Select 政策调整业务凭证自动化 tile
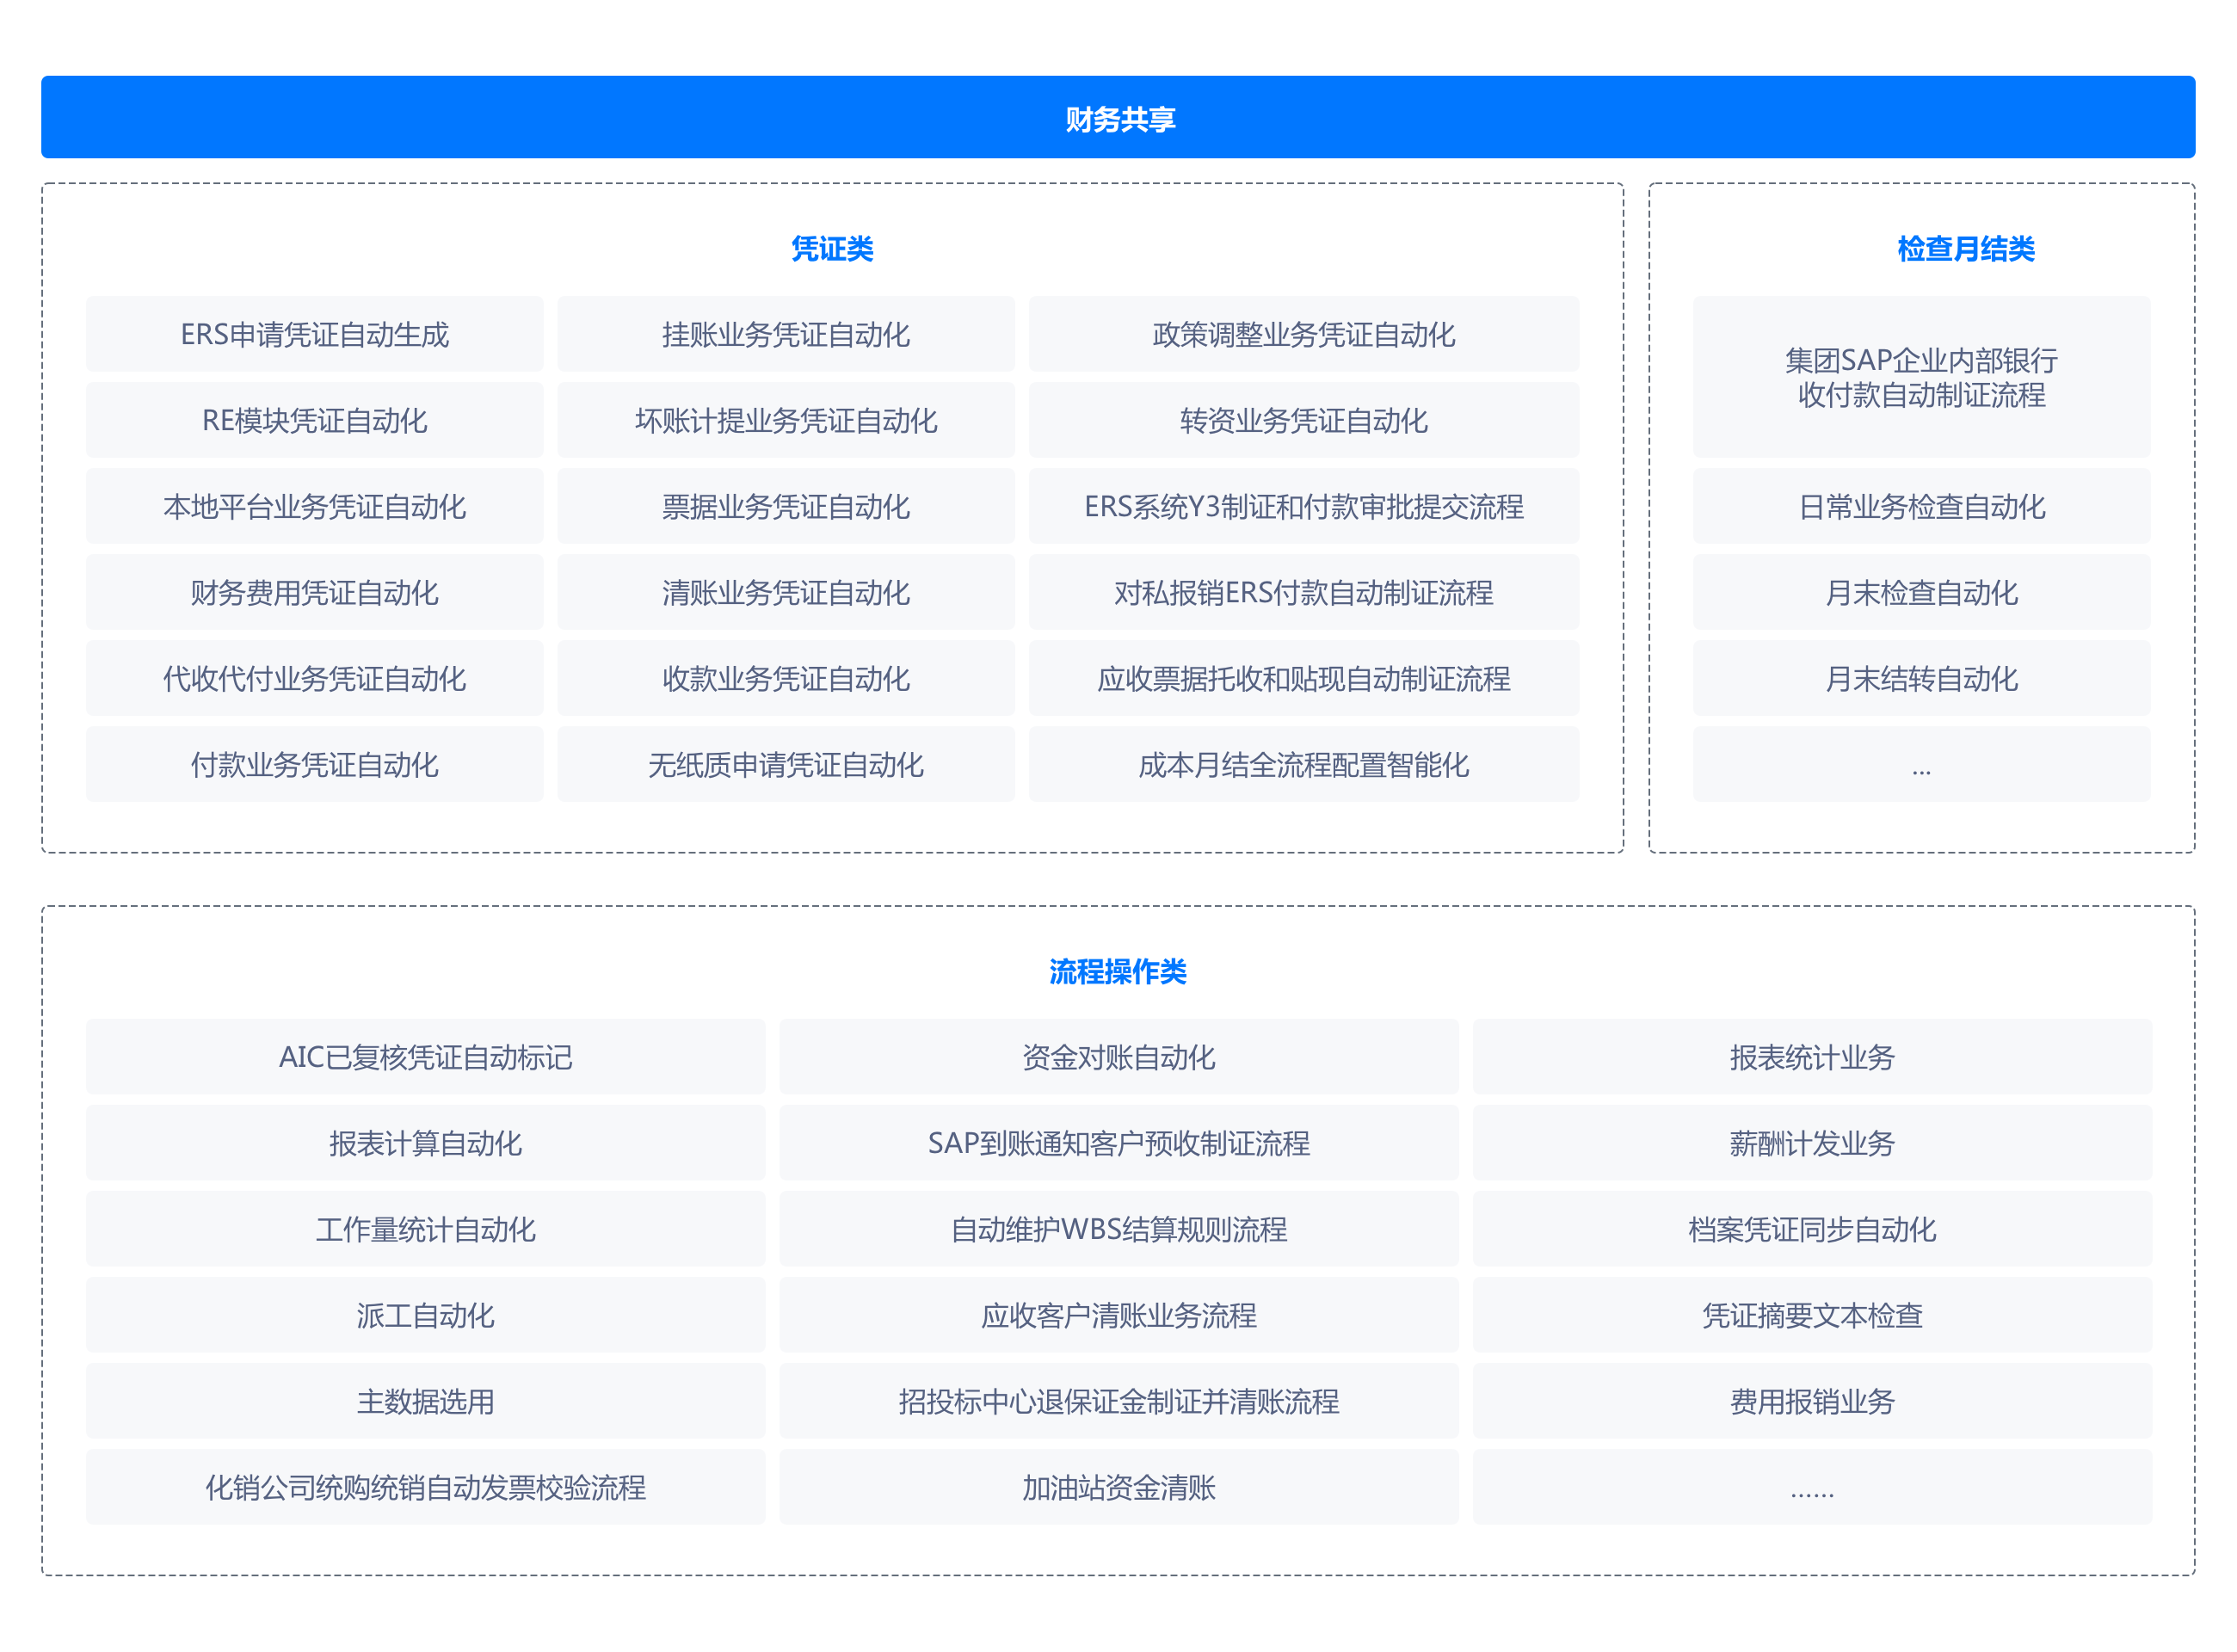 click(x=1303, y=334)
